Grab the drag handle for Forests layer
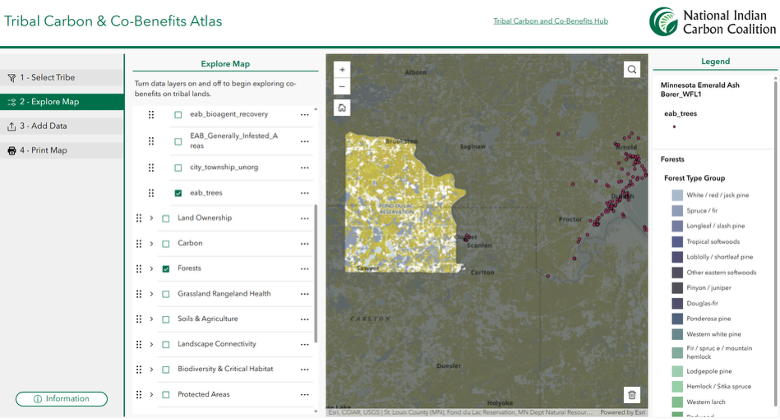780x420 pixels. click(139, 269)
